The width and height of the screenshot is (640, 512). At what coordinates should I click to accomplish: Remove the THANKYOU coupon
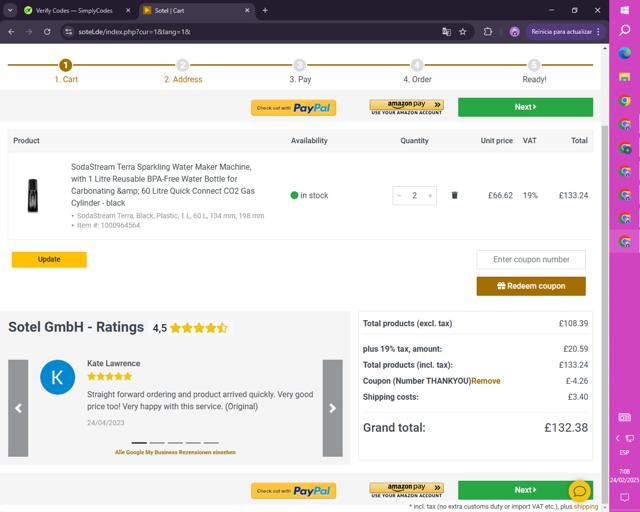486,381
